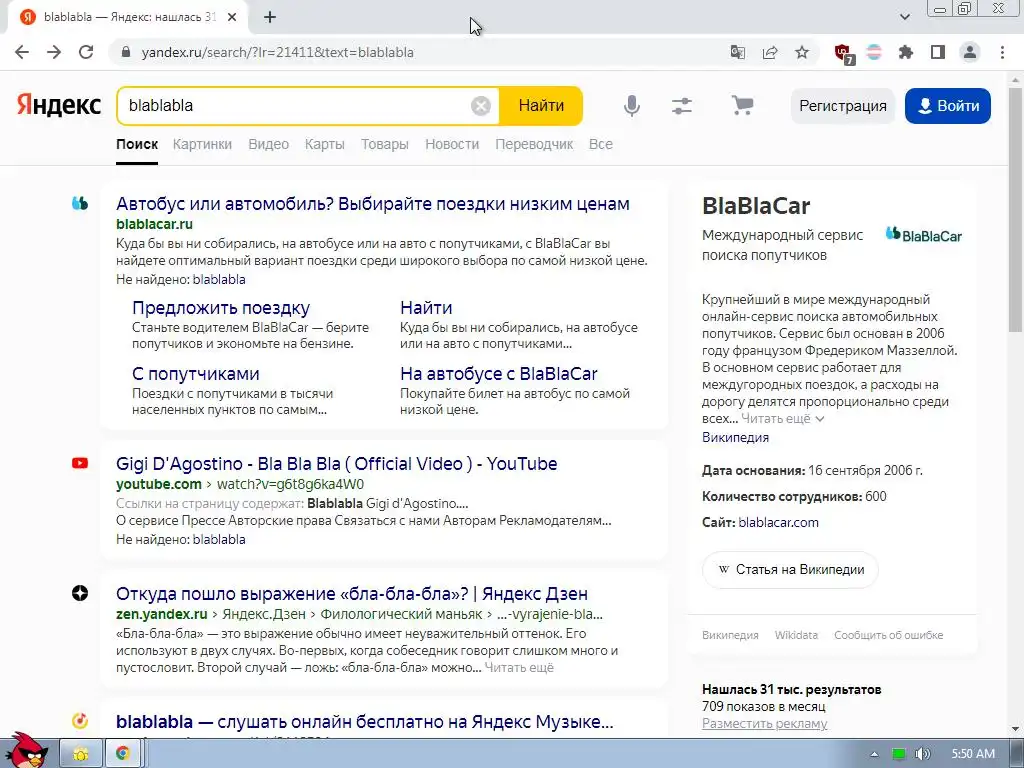The width and height of the screenshot is (1024, 768).
Task: Open the shopping cart icon
Action: tap(743, 105)
